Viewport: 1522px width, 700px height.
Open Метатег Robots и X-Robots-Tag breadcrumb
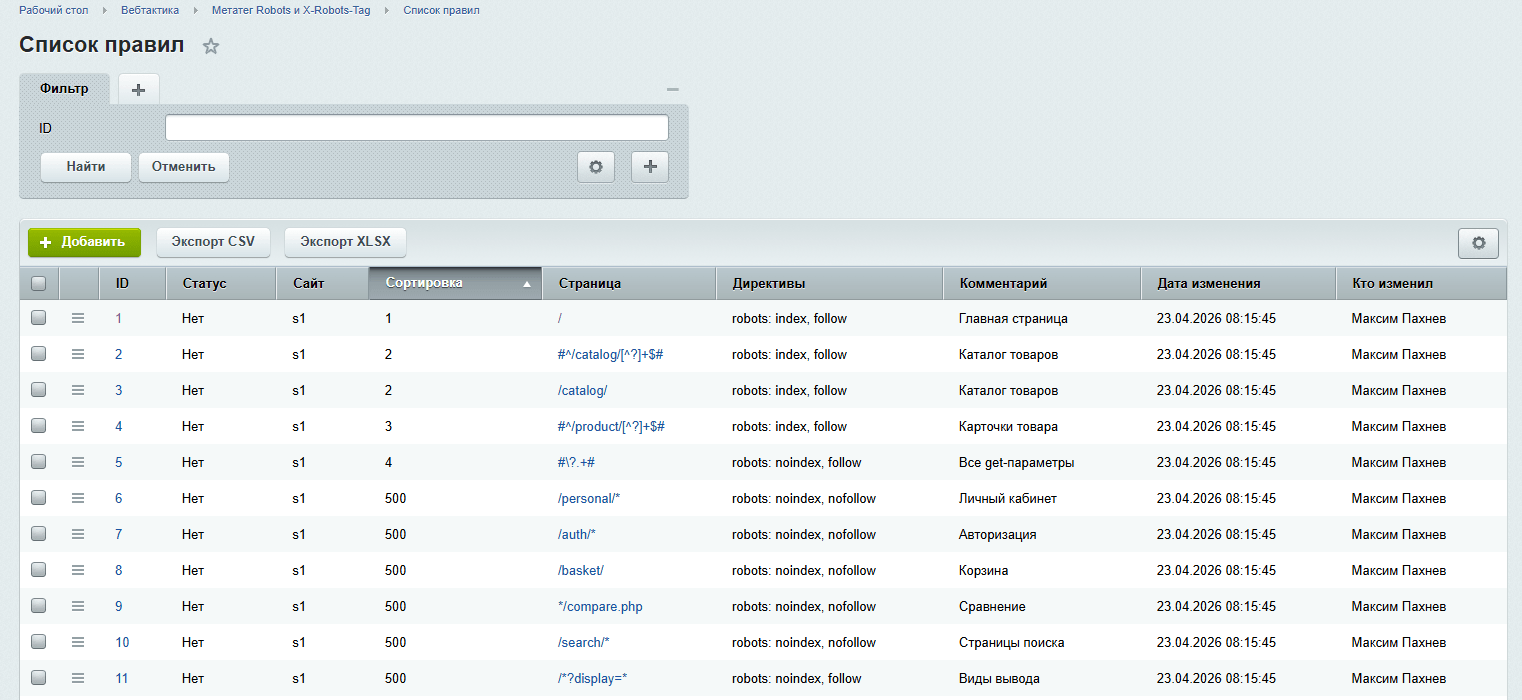coord(290,10)
